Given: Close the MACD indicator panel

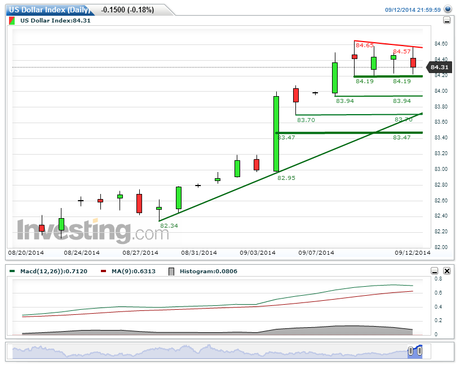Looking at the screenshot, I should click(447, 271).
